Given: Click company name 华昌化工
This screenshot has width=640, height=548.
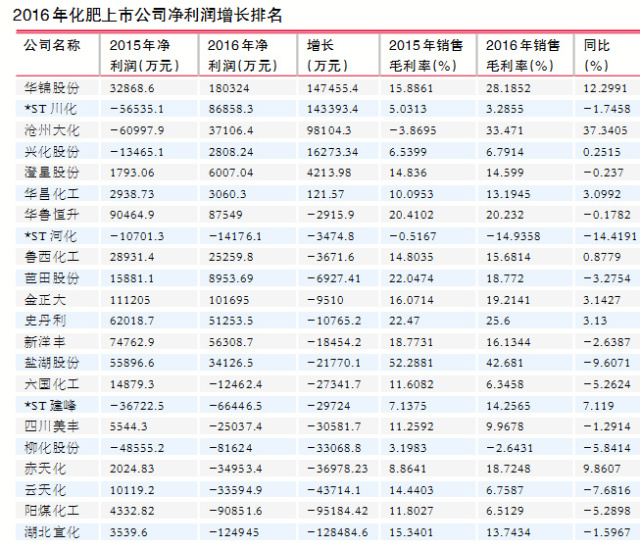Looking at the screenshot, I should 52,194.
